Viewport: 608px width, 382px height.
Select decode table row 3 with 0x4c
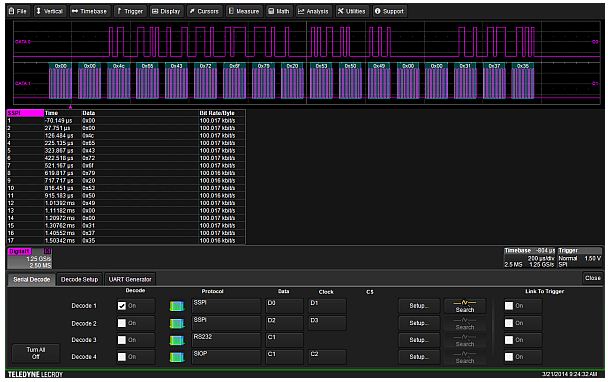[126, 136]
